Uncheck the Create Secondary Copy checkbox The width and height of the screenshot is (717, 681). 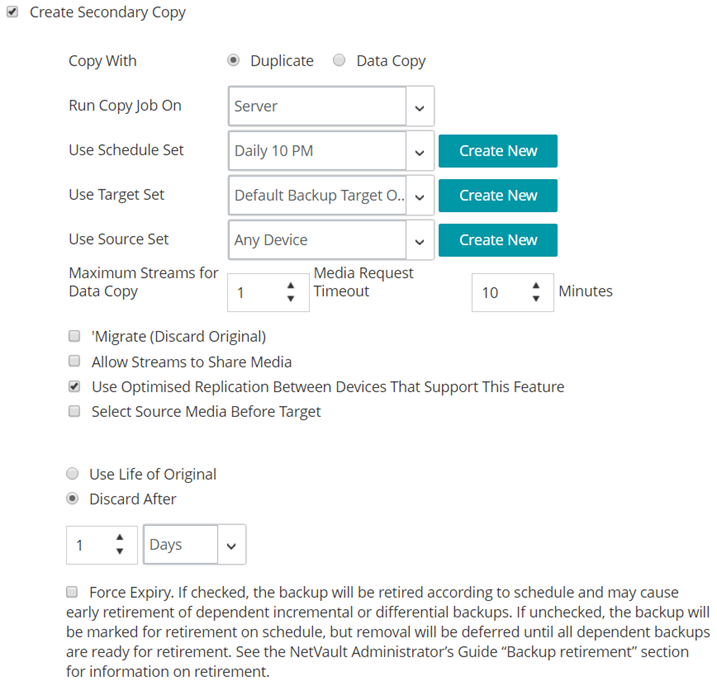tap(13, 14)
